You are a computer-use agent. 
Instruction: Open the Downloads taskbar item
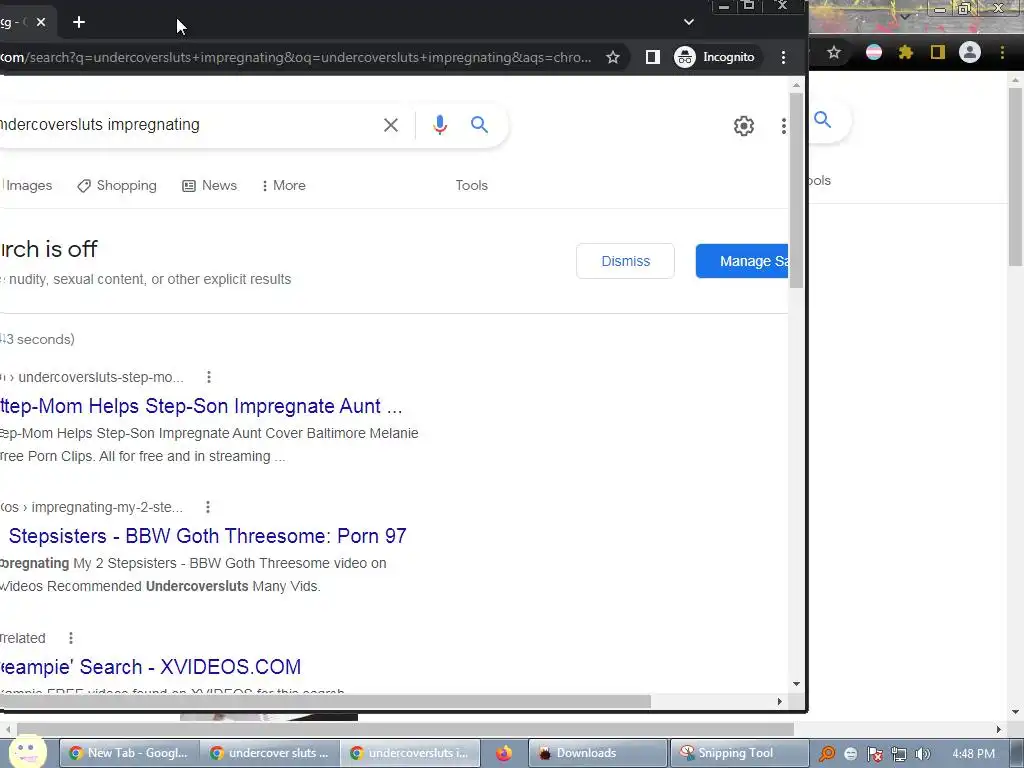tap(598, 753)
